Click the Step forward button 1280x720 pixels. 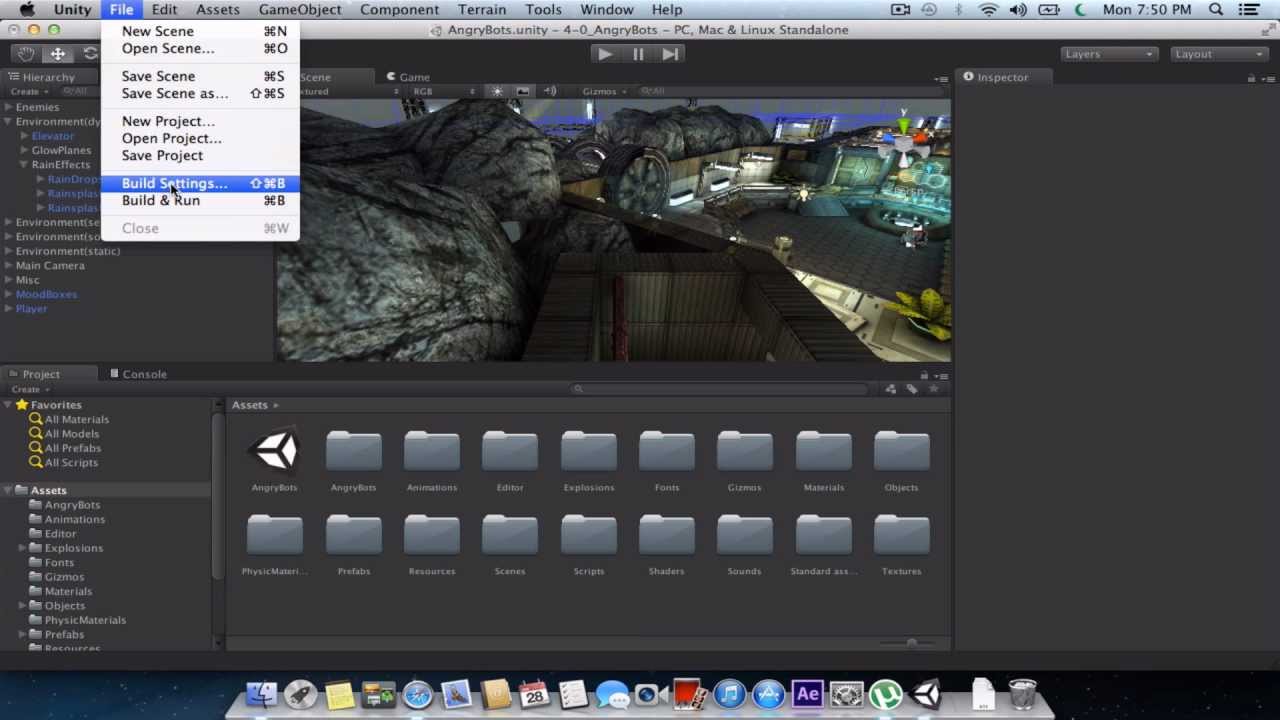[x=670, y=54]
